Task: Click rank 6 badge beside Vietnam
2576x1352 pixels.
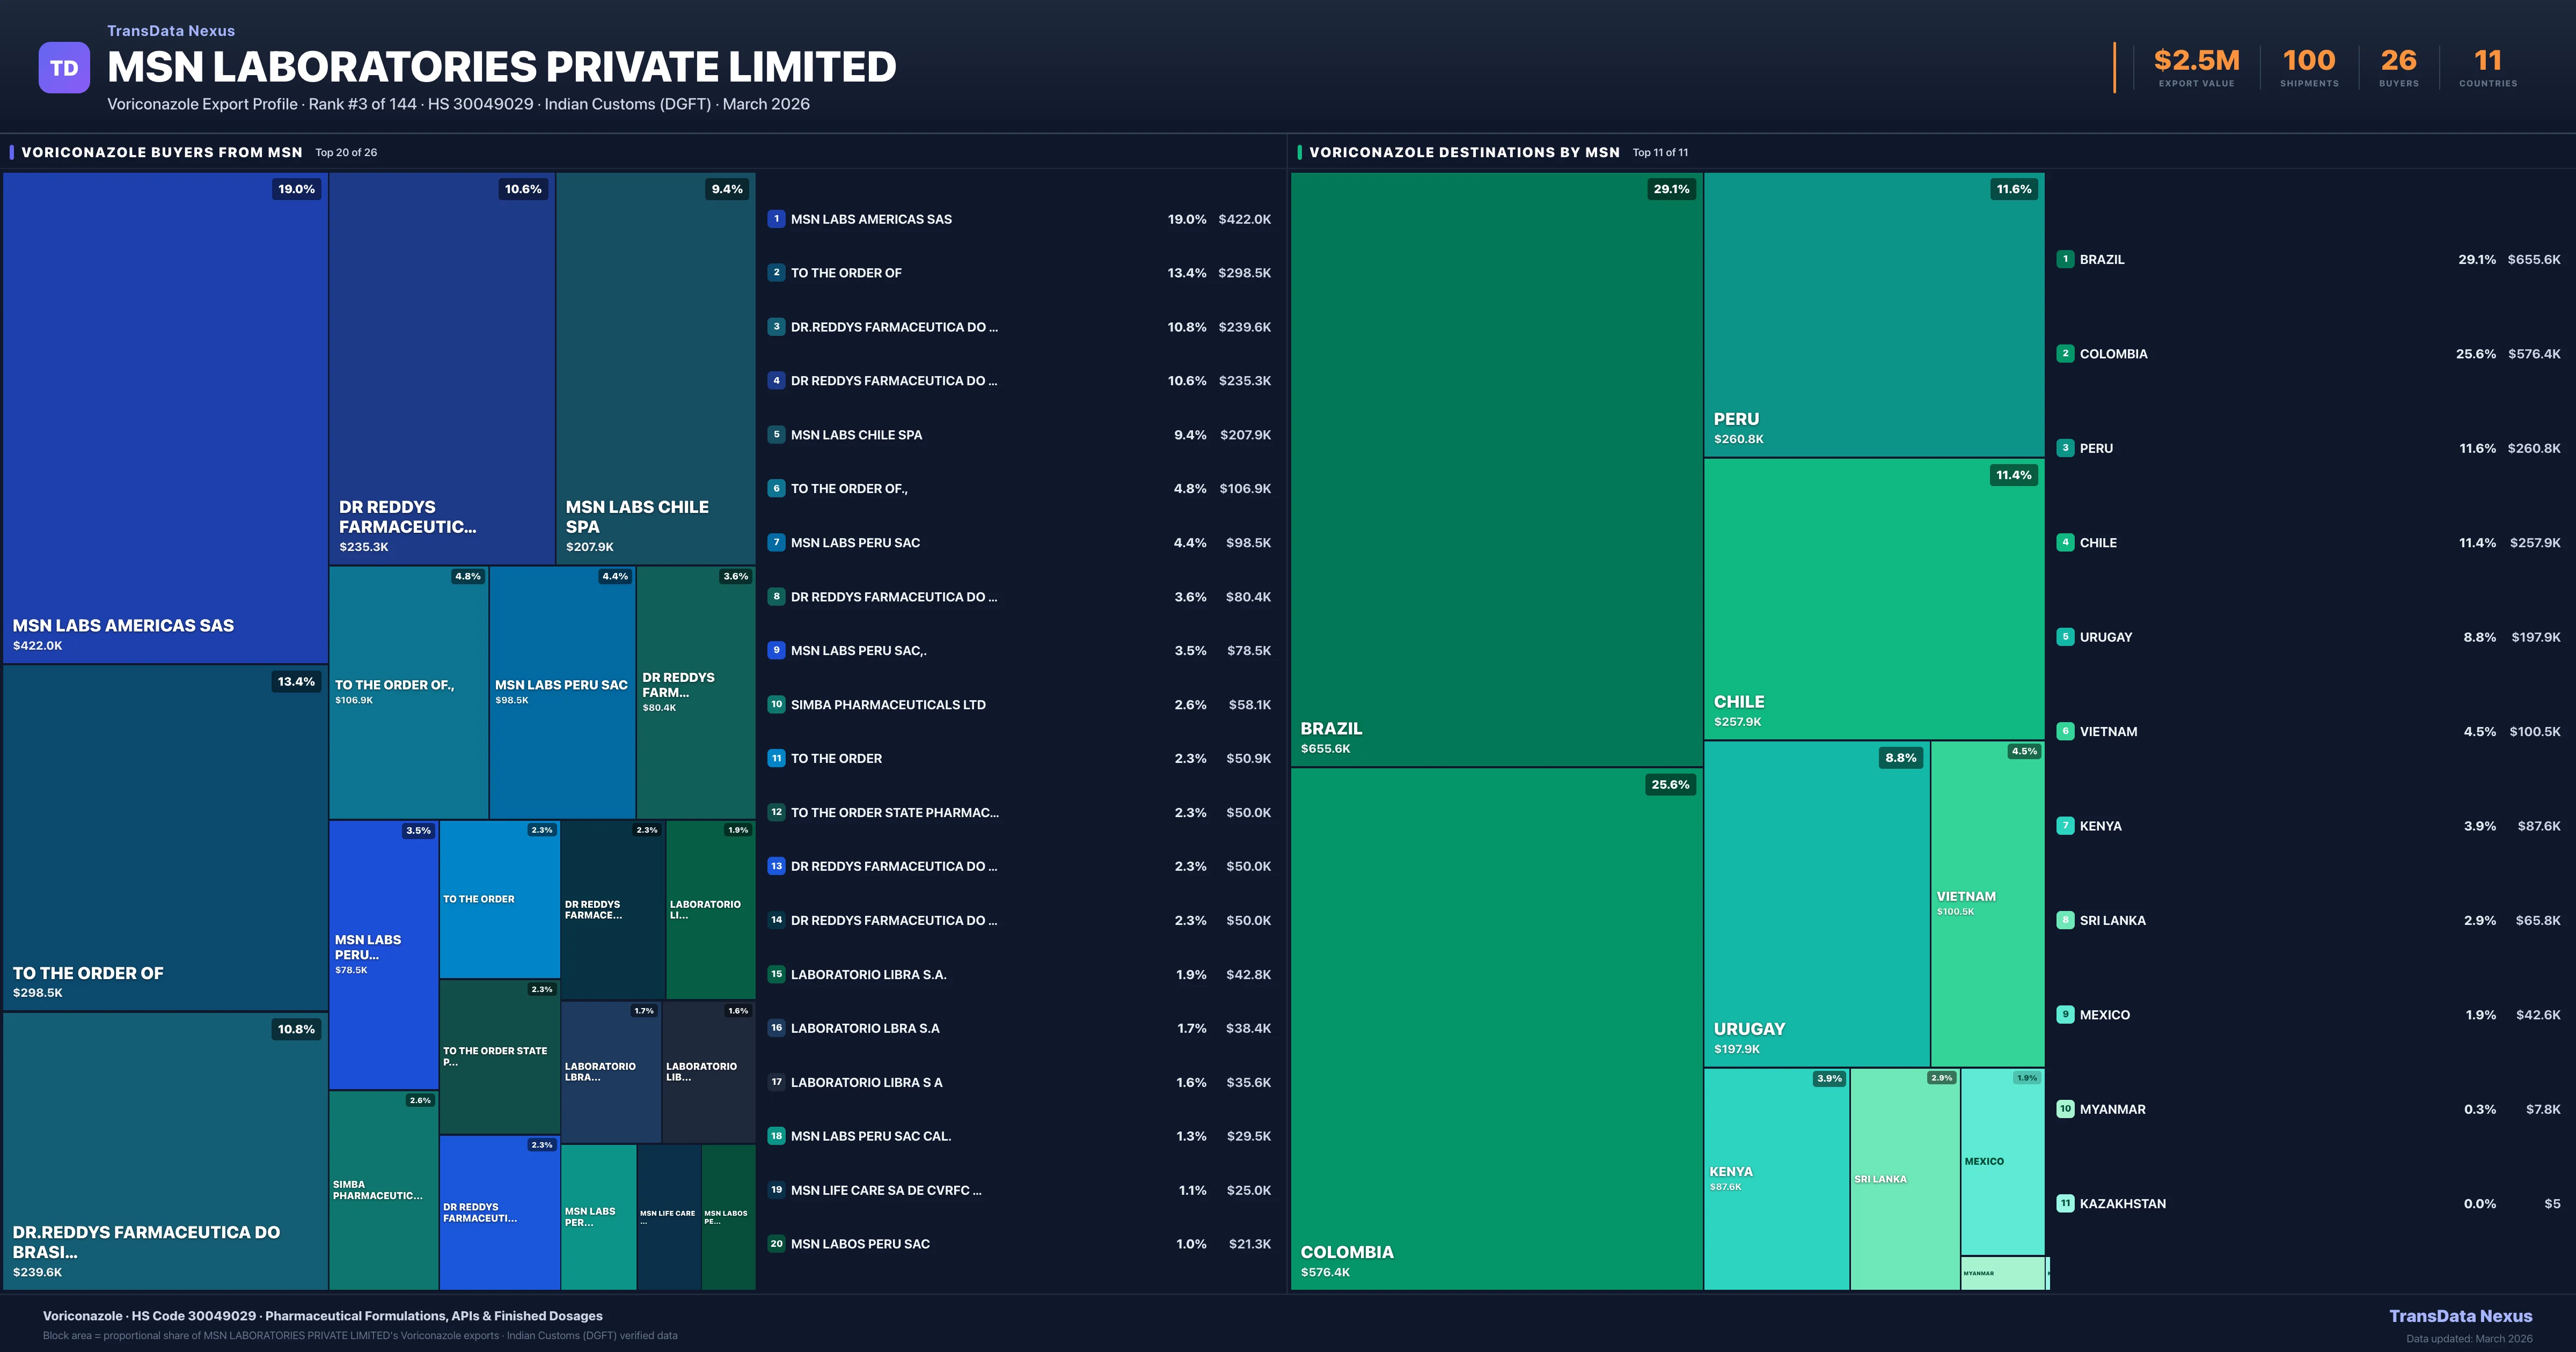Action: (x=2065, y=731)
